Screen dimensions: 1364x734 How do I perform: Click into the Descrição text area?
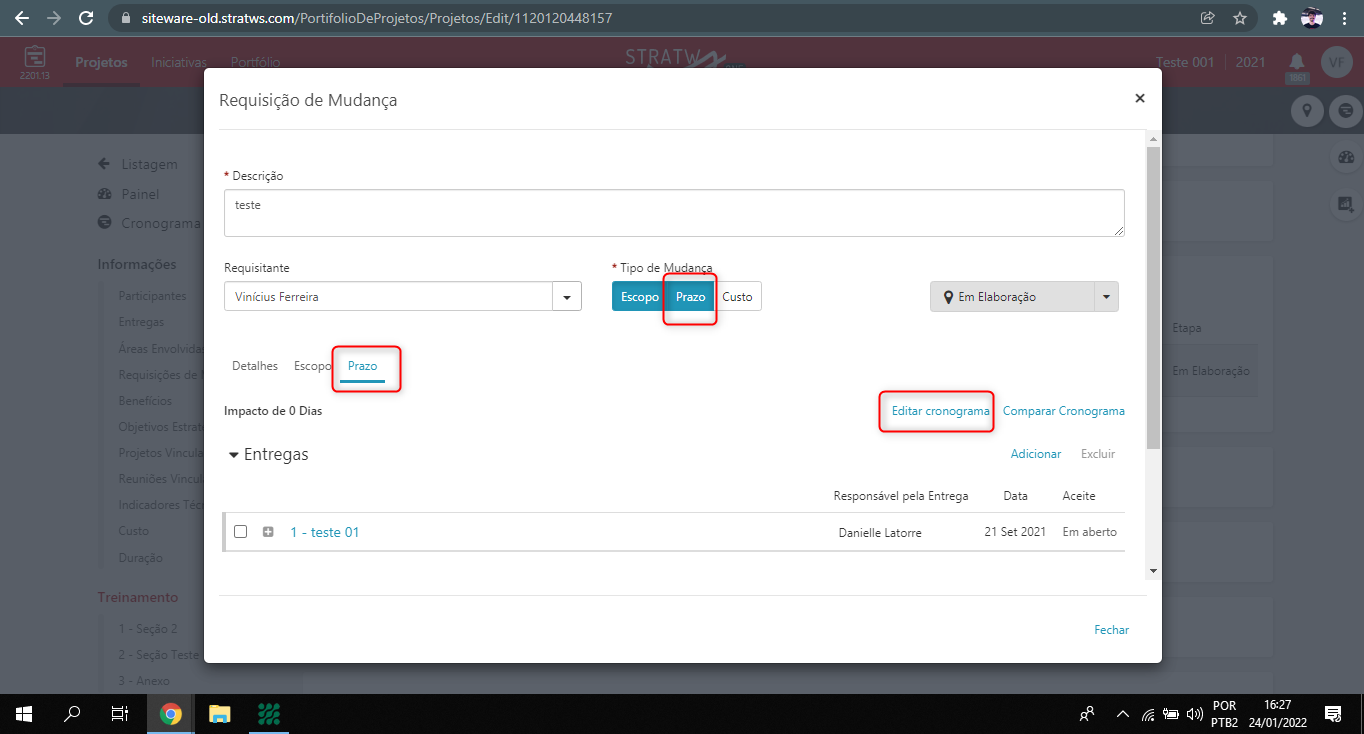pos(674,213)
